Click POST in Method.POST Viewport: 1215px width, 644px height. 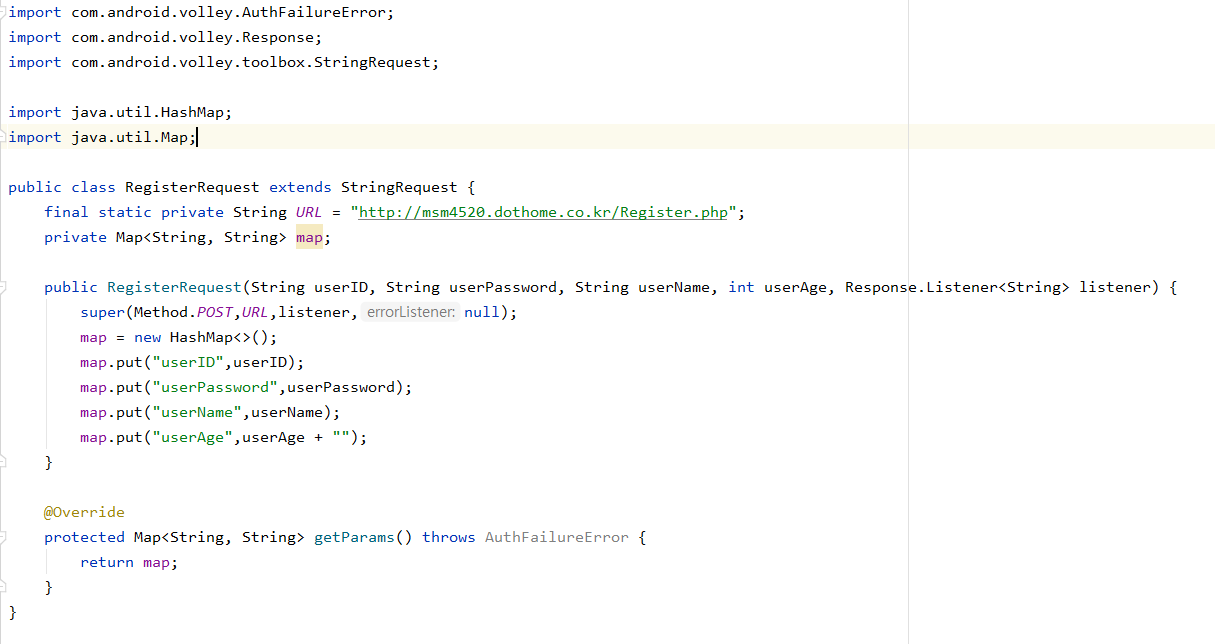(215, 312)
